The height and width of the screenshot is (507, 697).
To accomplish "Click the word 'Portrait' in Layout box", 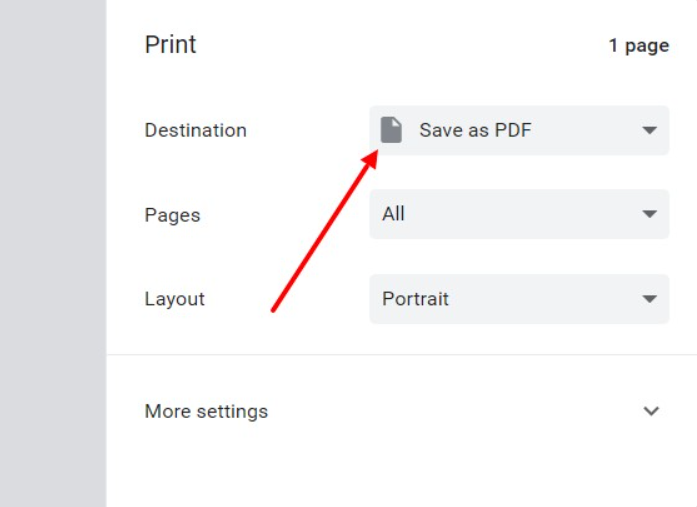I will click(x=415, y=299).
